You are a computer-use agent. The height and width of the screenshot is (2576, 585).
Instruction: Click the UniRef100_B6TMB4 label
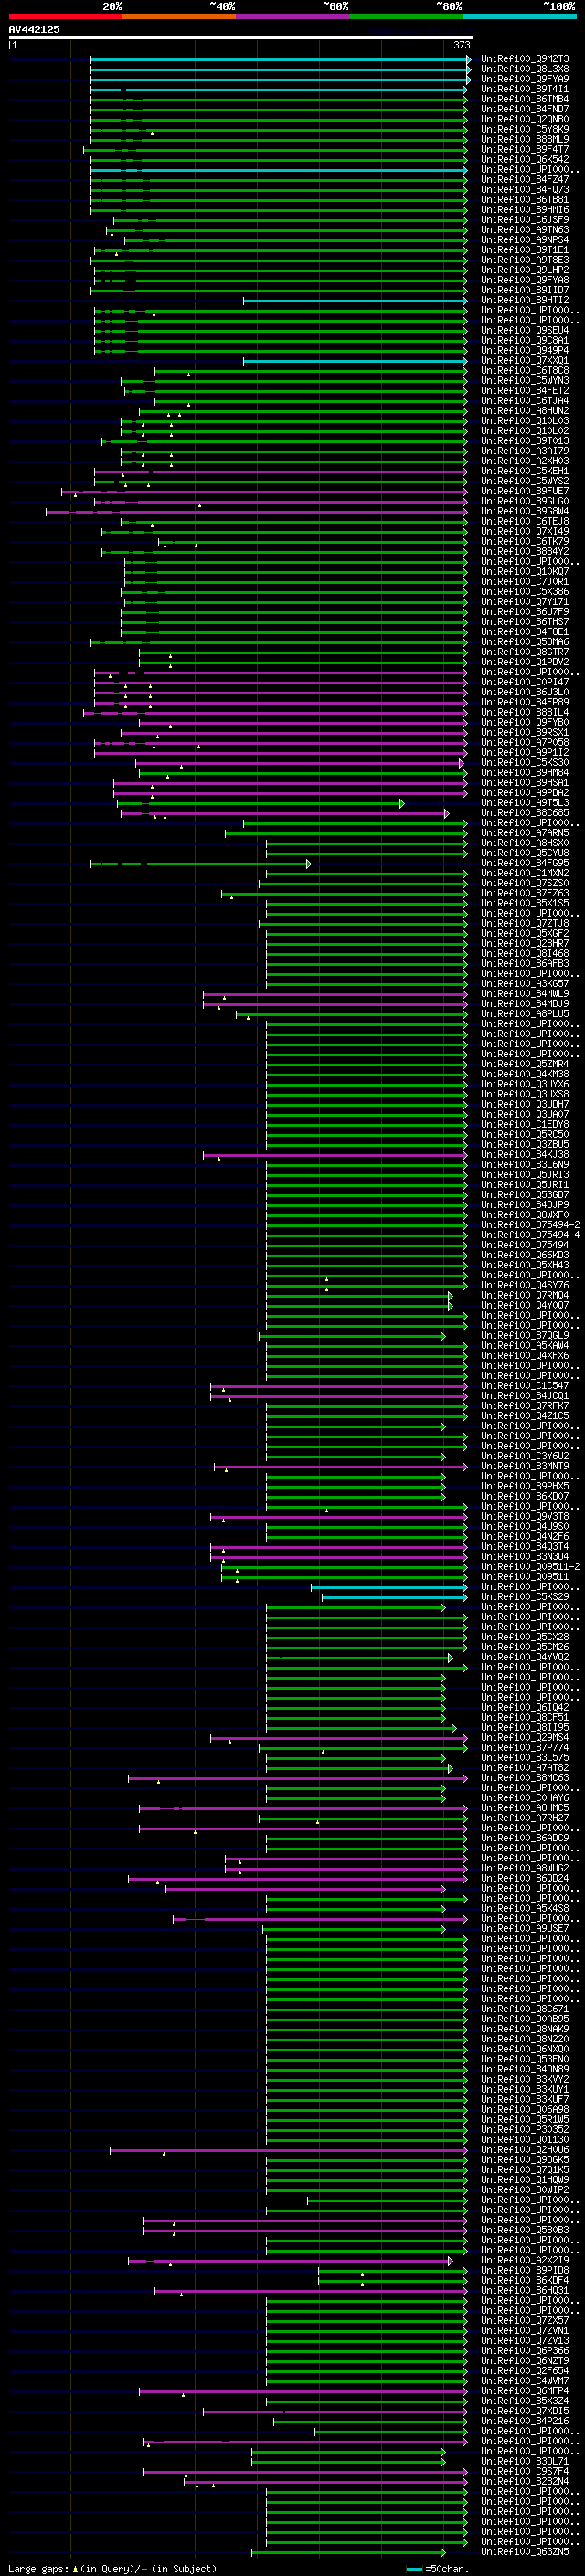click(x=525, y=99)
